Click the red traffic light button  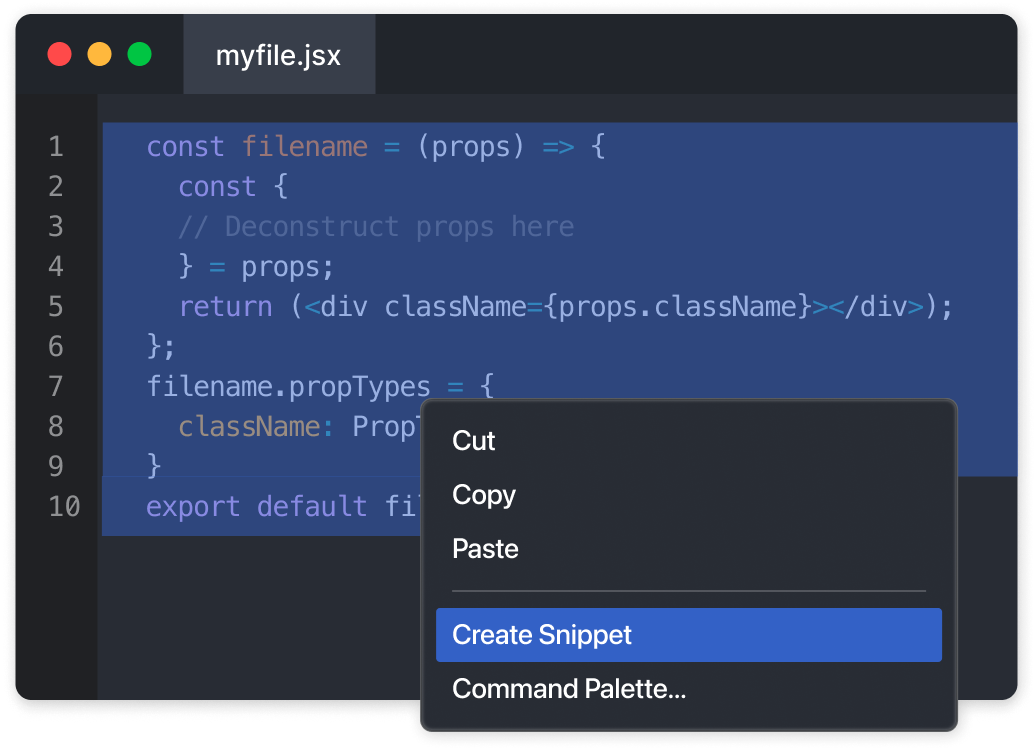[59, 53]
